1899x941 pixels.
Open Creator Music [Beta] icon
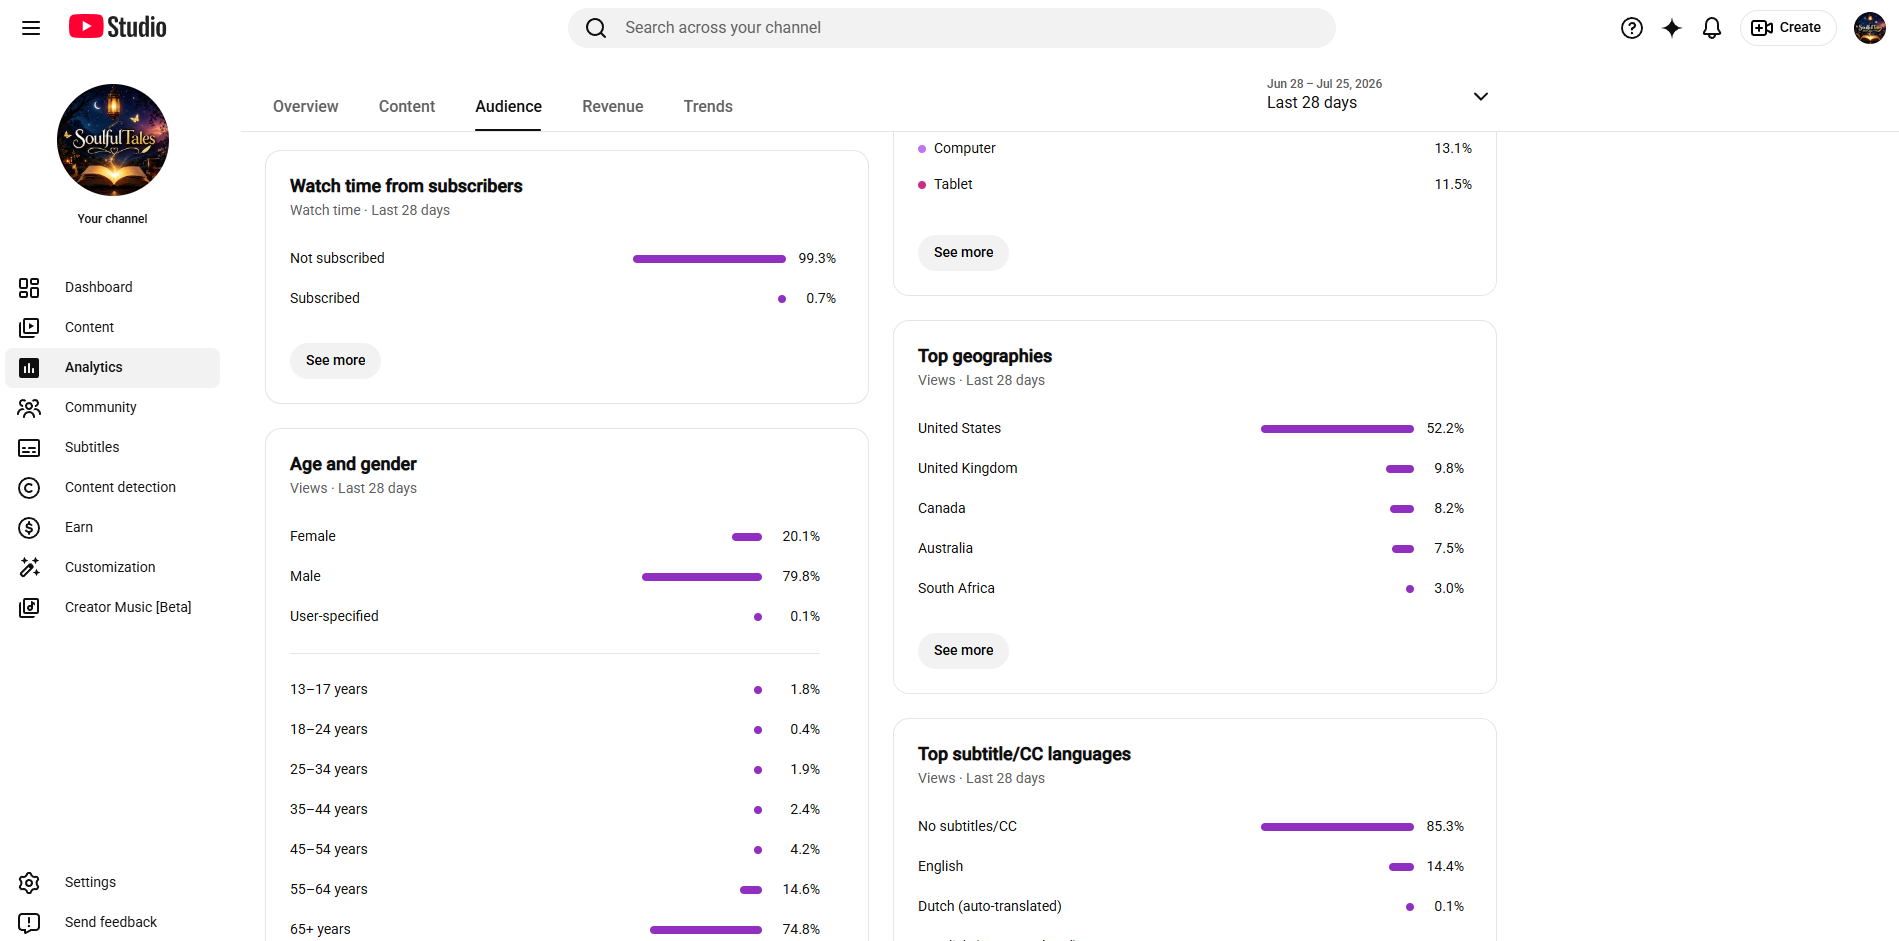pos(29,608)
